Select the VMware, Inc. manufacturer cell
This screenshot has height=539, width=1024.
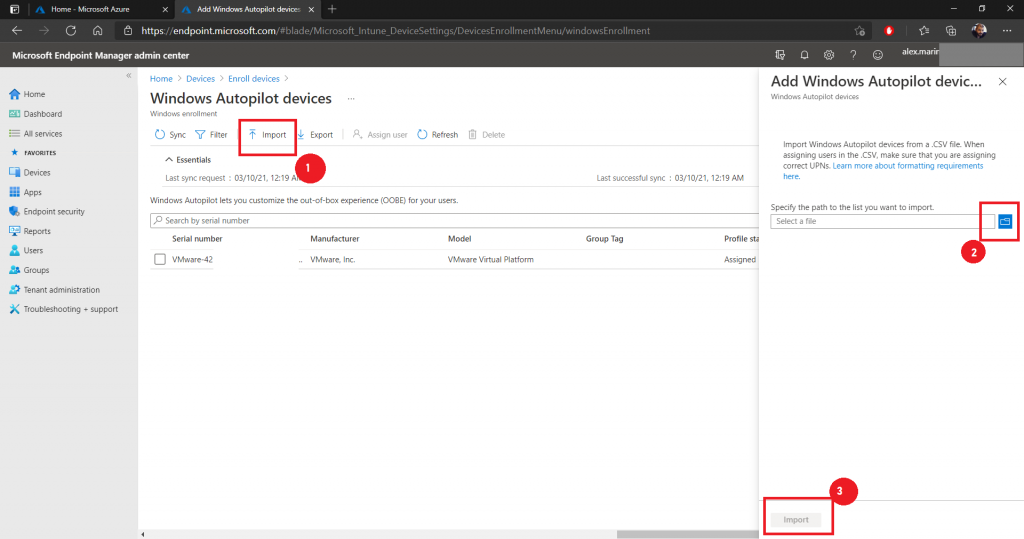coord(332,259)
